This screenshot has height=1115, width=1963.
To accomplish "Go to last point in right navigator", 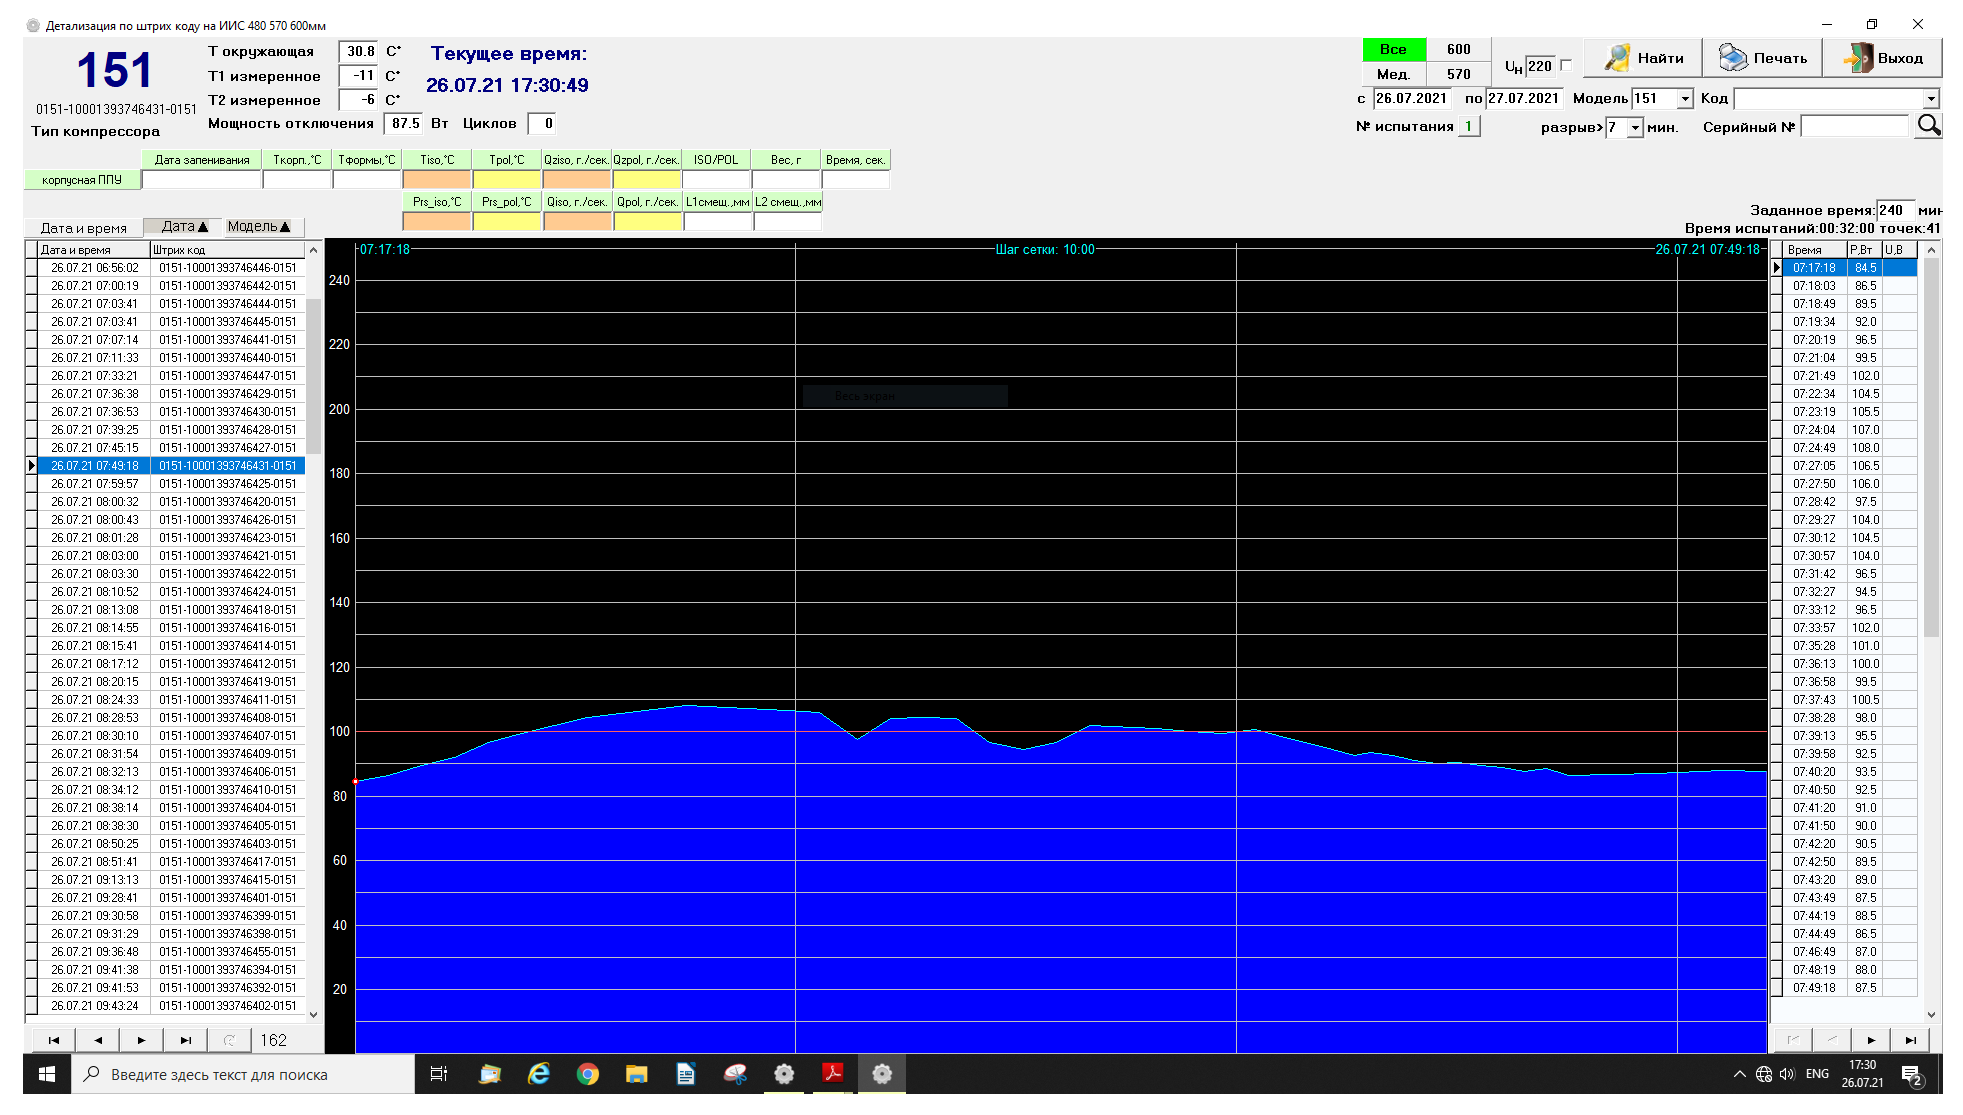I will pyautogui.click(x=1910, y=1040).
